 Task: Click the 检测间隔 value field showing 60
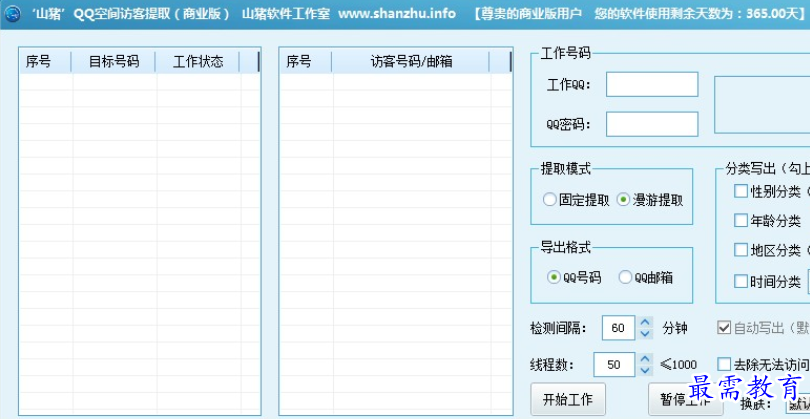click(x=618, y=328)
